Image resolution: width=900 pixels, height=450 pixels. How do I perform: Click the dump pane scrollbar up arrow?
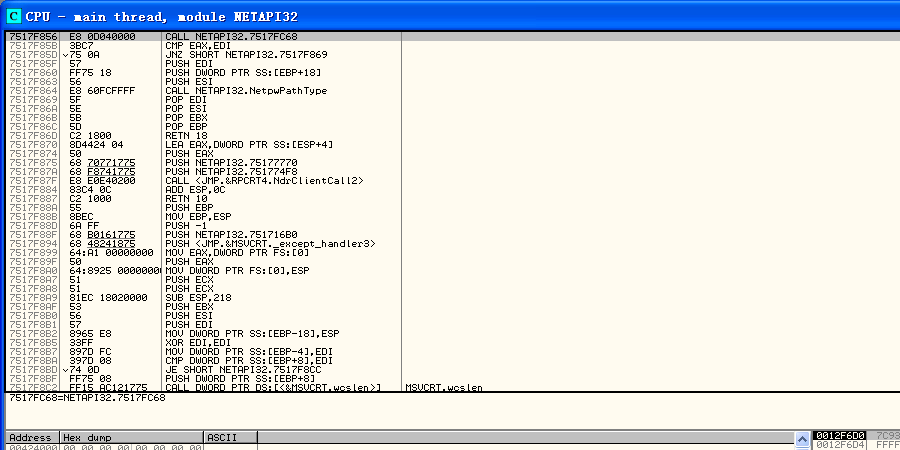point(800,438)
